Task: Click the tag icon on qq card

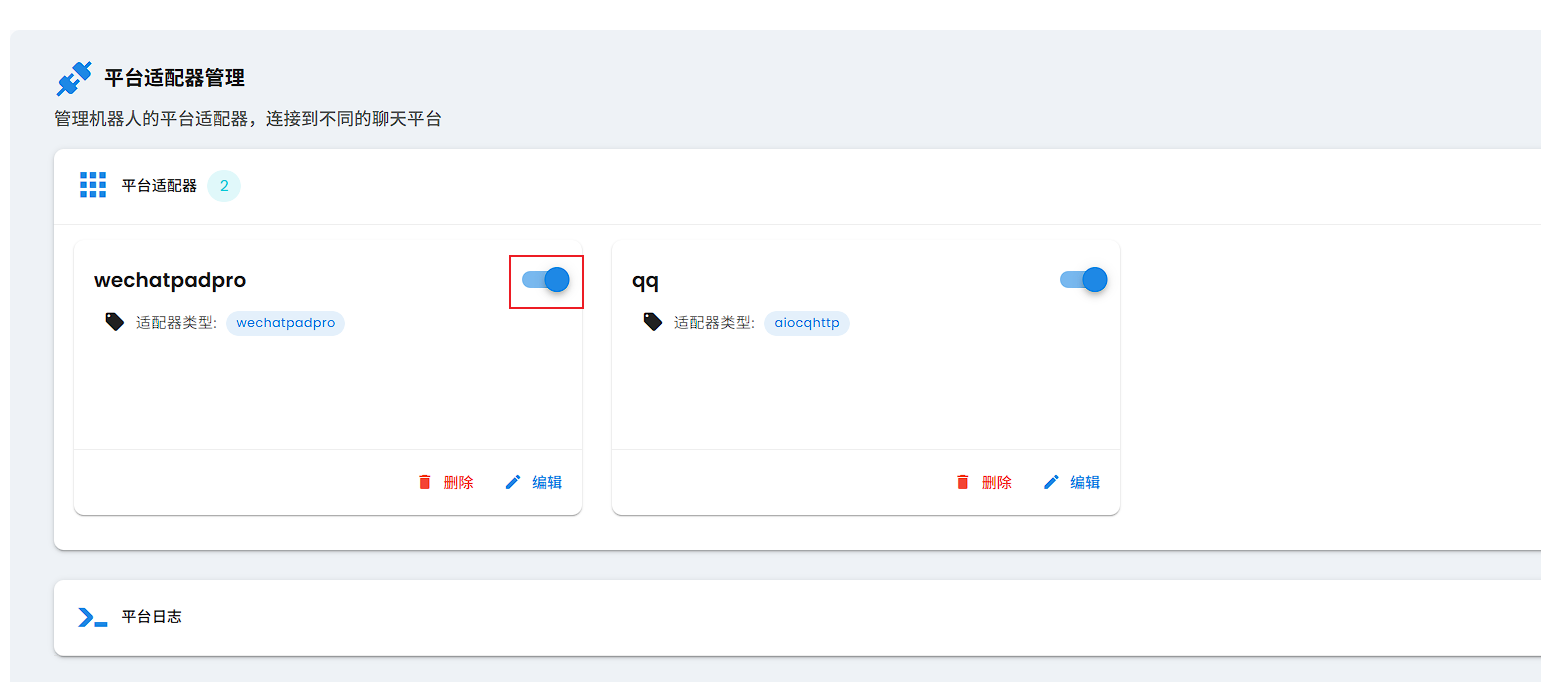Action: (653, 322)
